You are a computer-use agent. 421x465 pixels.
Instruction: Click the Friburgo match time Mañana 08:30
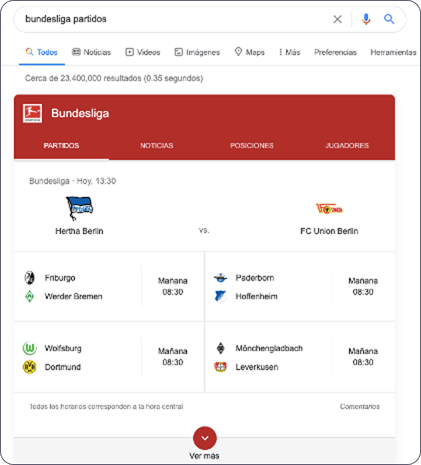point(173,286)
